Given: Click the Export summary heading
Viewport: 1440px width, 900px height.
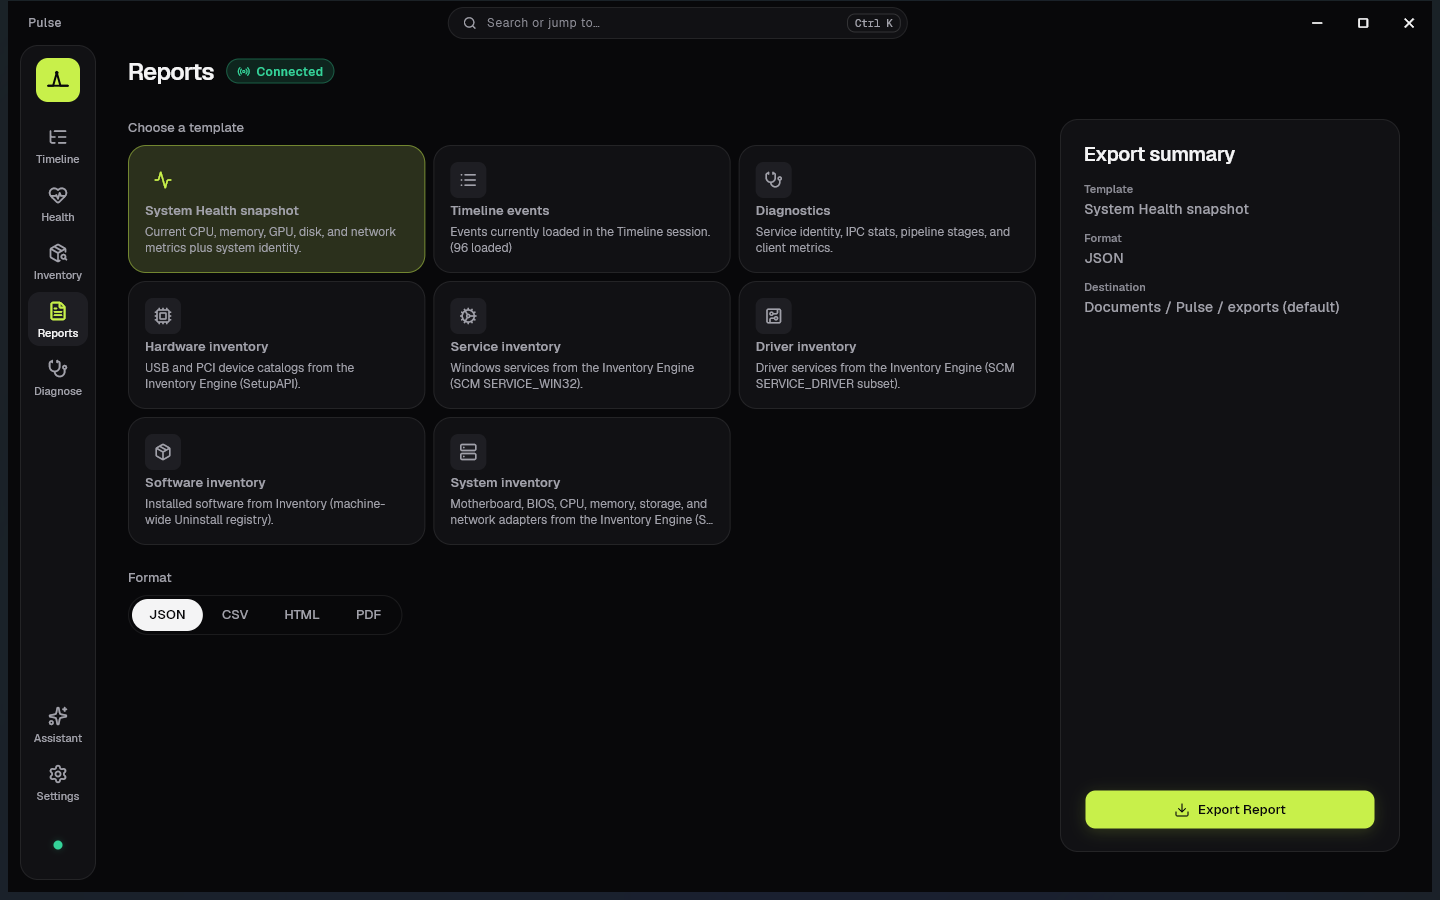Looking at the screenshot, I should [x=1159, y=154].
